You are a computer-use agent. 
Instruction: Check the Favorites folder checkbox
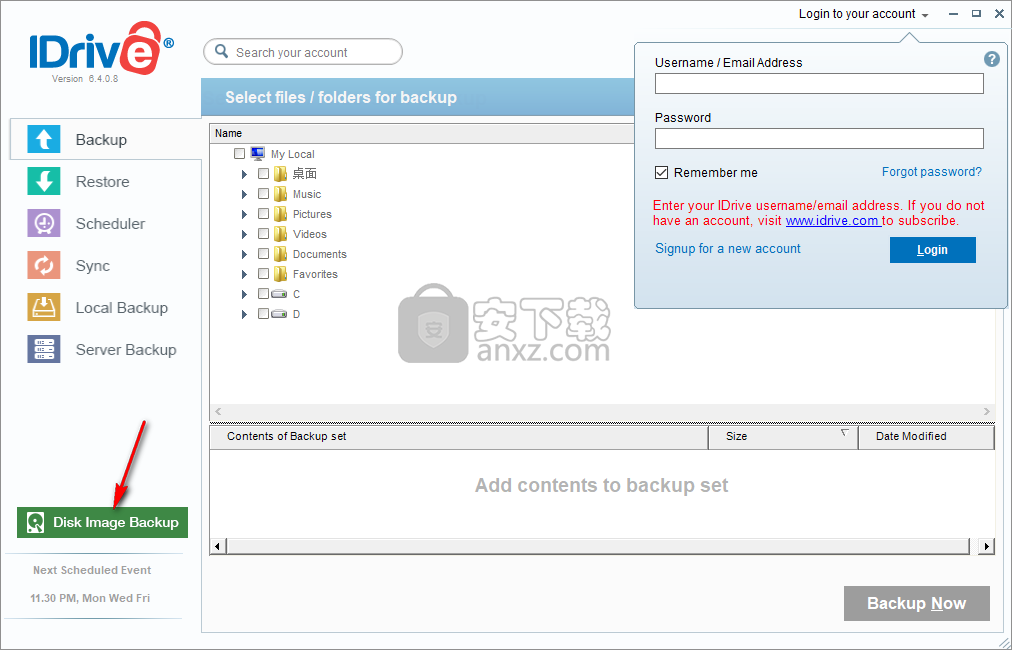click(263, 274)
